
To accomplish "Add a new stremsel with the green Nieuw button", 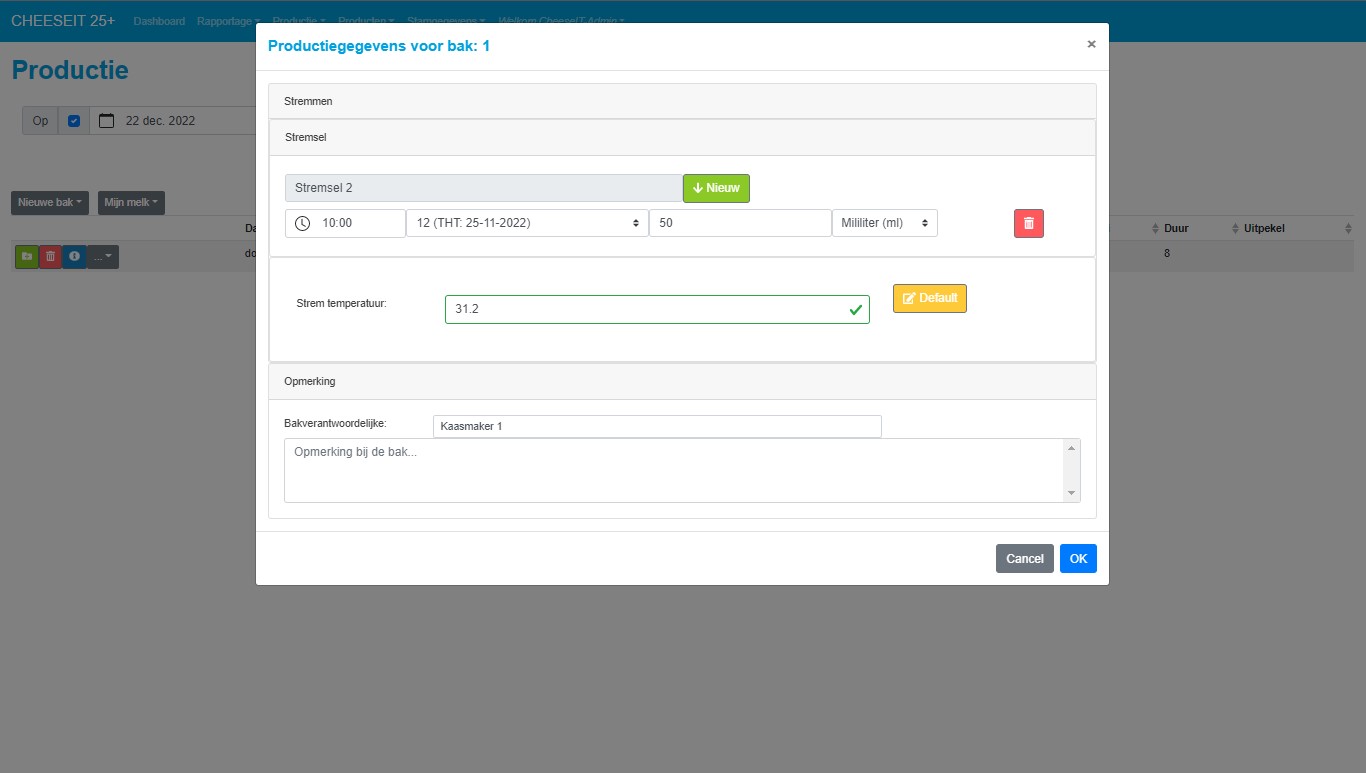I will tap(716, 188).
